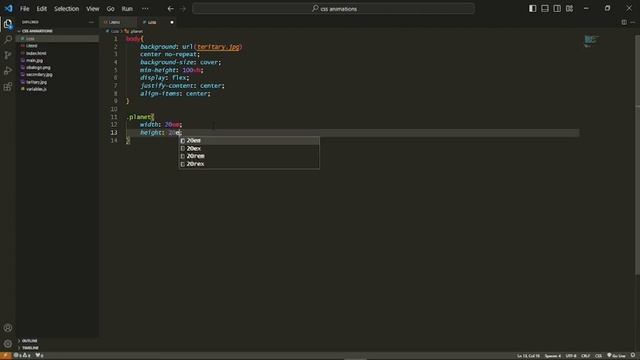This screenshot has height=360, width=640.
Task: Open the Accounts menu icon
Action: point(8,328)
